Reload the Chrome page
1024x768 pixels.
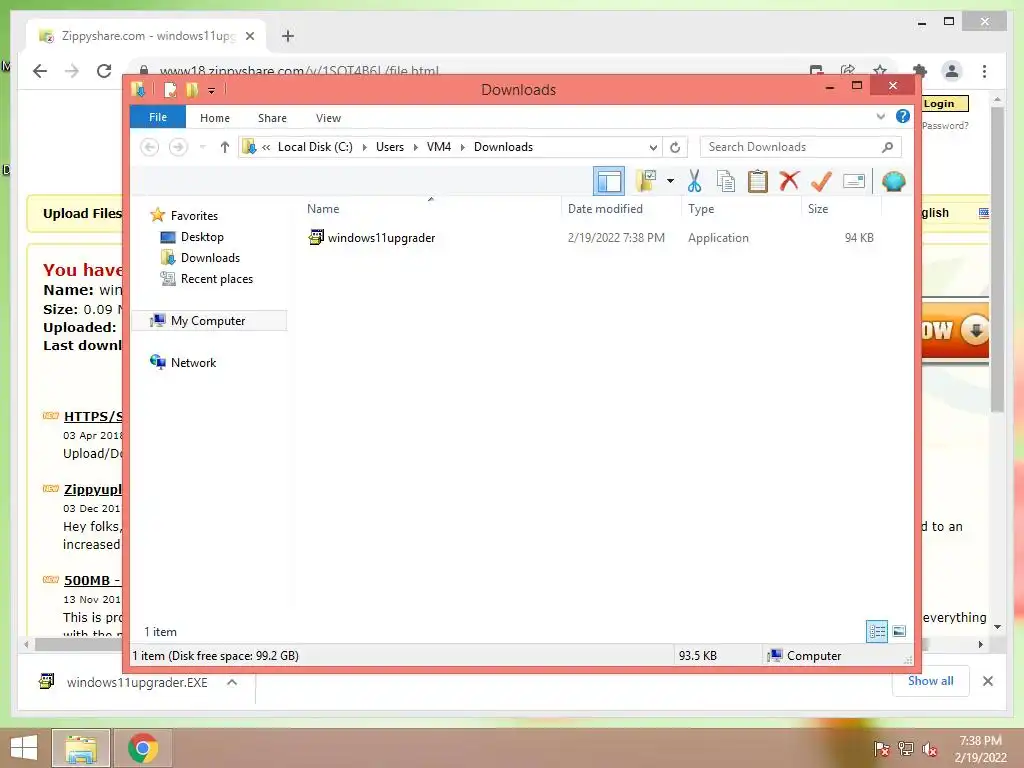pos(103,71)
